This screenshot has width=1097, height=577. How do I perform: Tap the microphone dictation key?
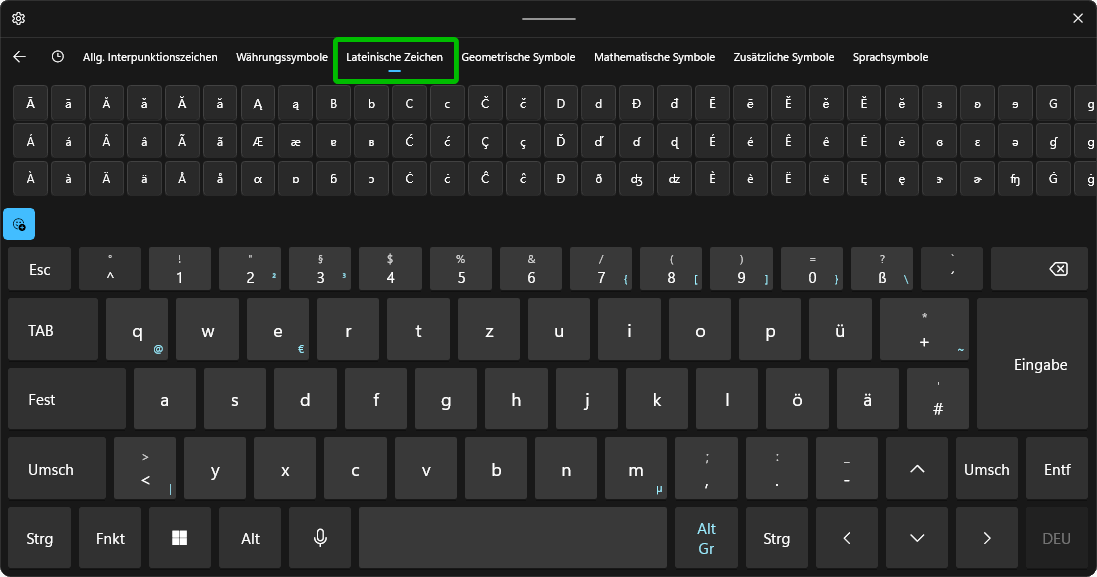click(320, 538)
